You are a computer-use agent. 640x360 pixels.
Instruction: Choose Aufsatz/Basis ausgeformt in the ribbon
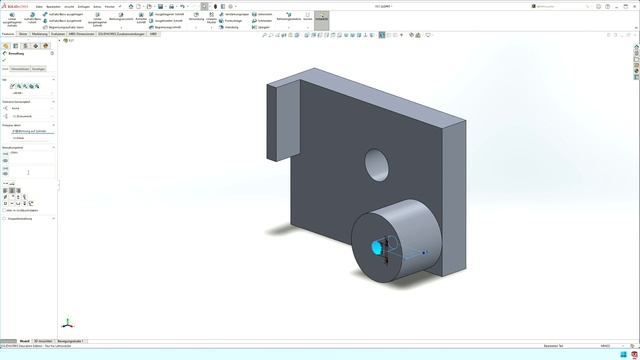62,21
